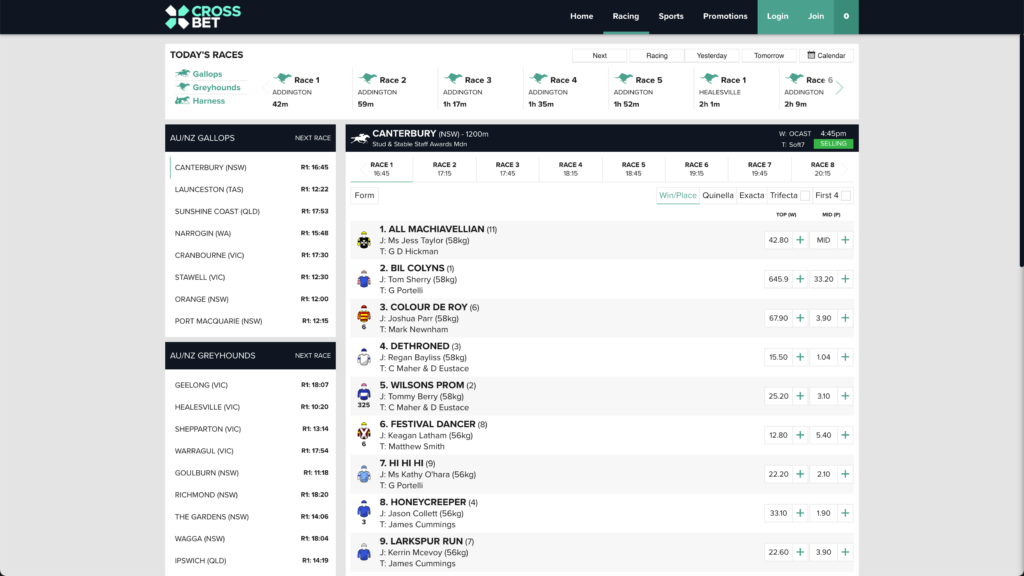Select the Greyhounds racing type icon
The image size is (1024, 576).
pyautogui.click(x=183, y=87)
